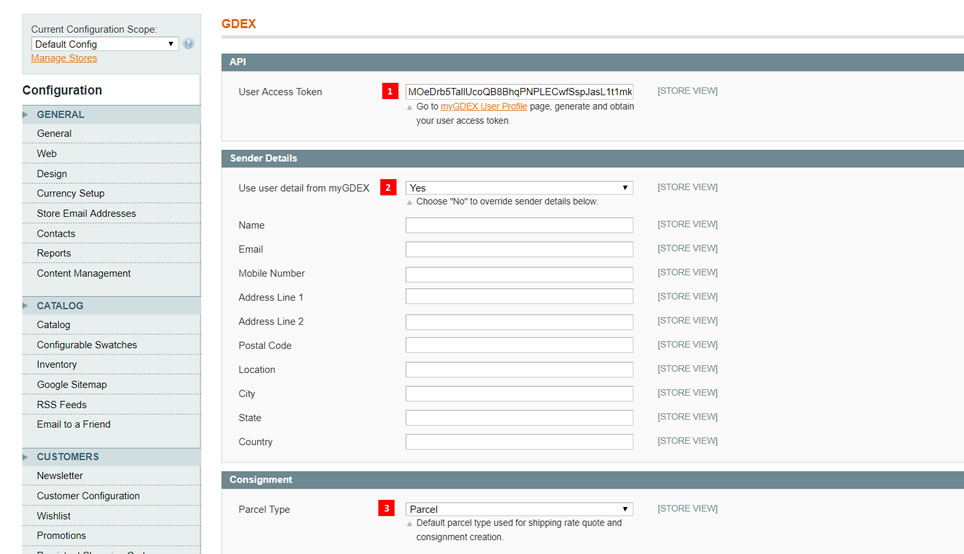Focus the Mobile Number field
This screenshot has height=554, width=964.
[x=520, y=274]
